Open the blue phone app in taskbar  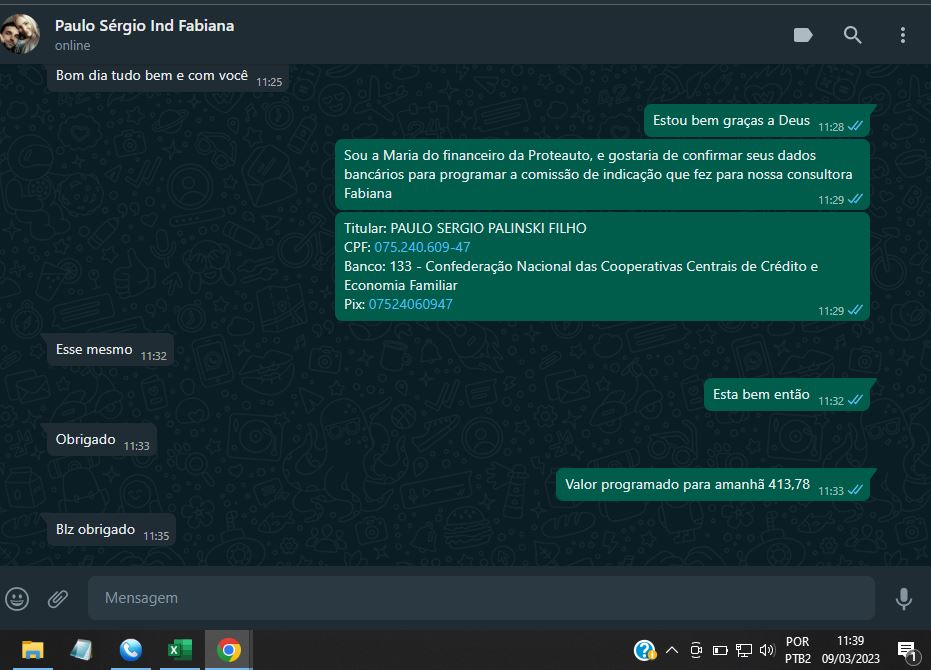click(x=131, y=650)
